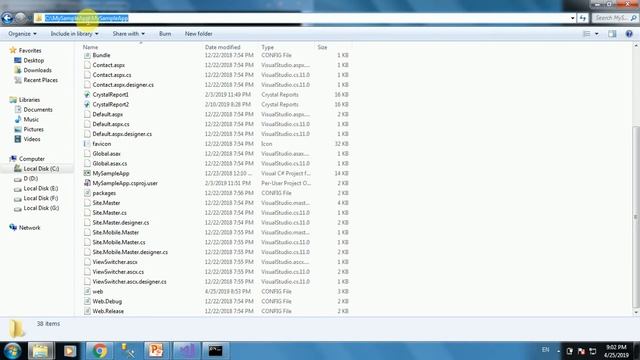This screenshot has height=360, width=640.
Task: Open the Organize menu
Action: pos(22,34)
